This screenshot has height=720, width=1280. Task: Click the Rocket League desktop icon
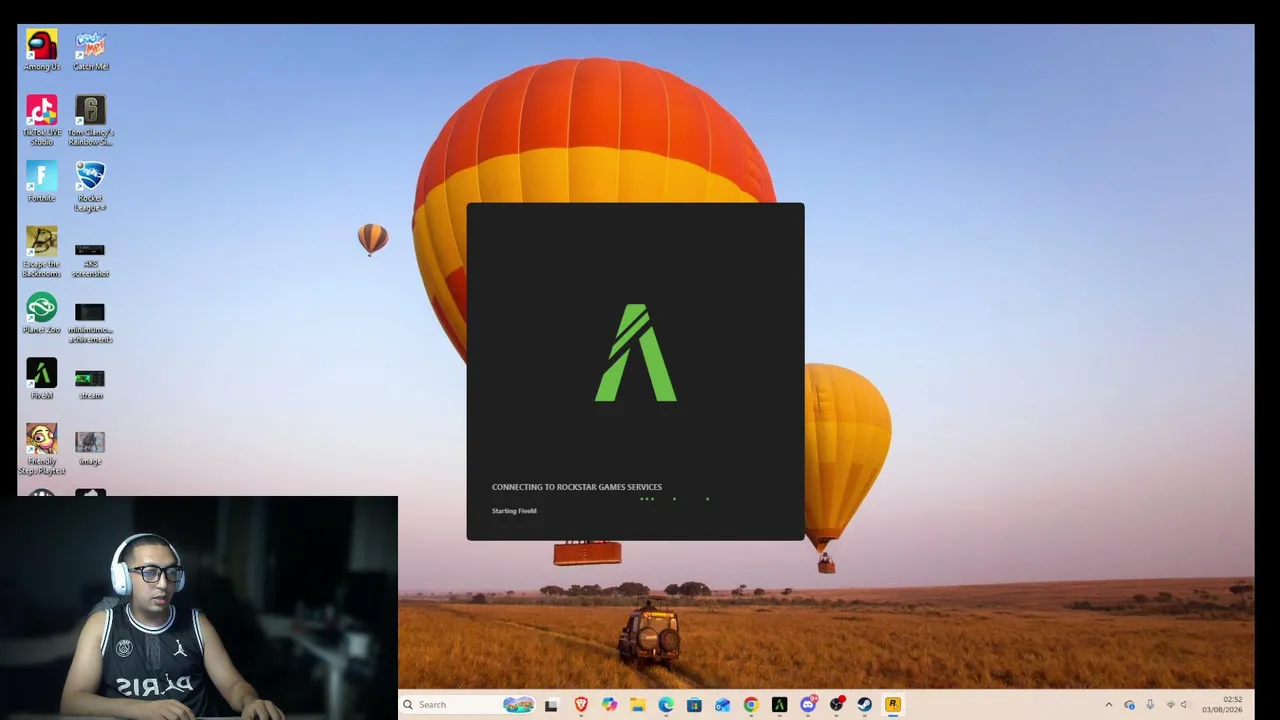pyautogui.click(x=90, y=186)
